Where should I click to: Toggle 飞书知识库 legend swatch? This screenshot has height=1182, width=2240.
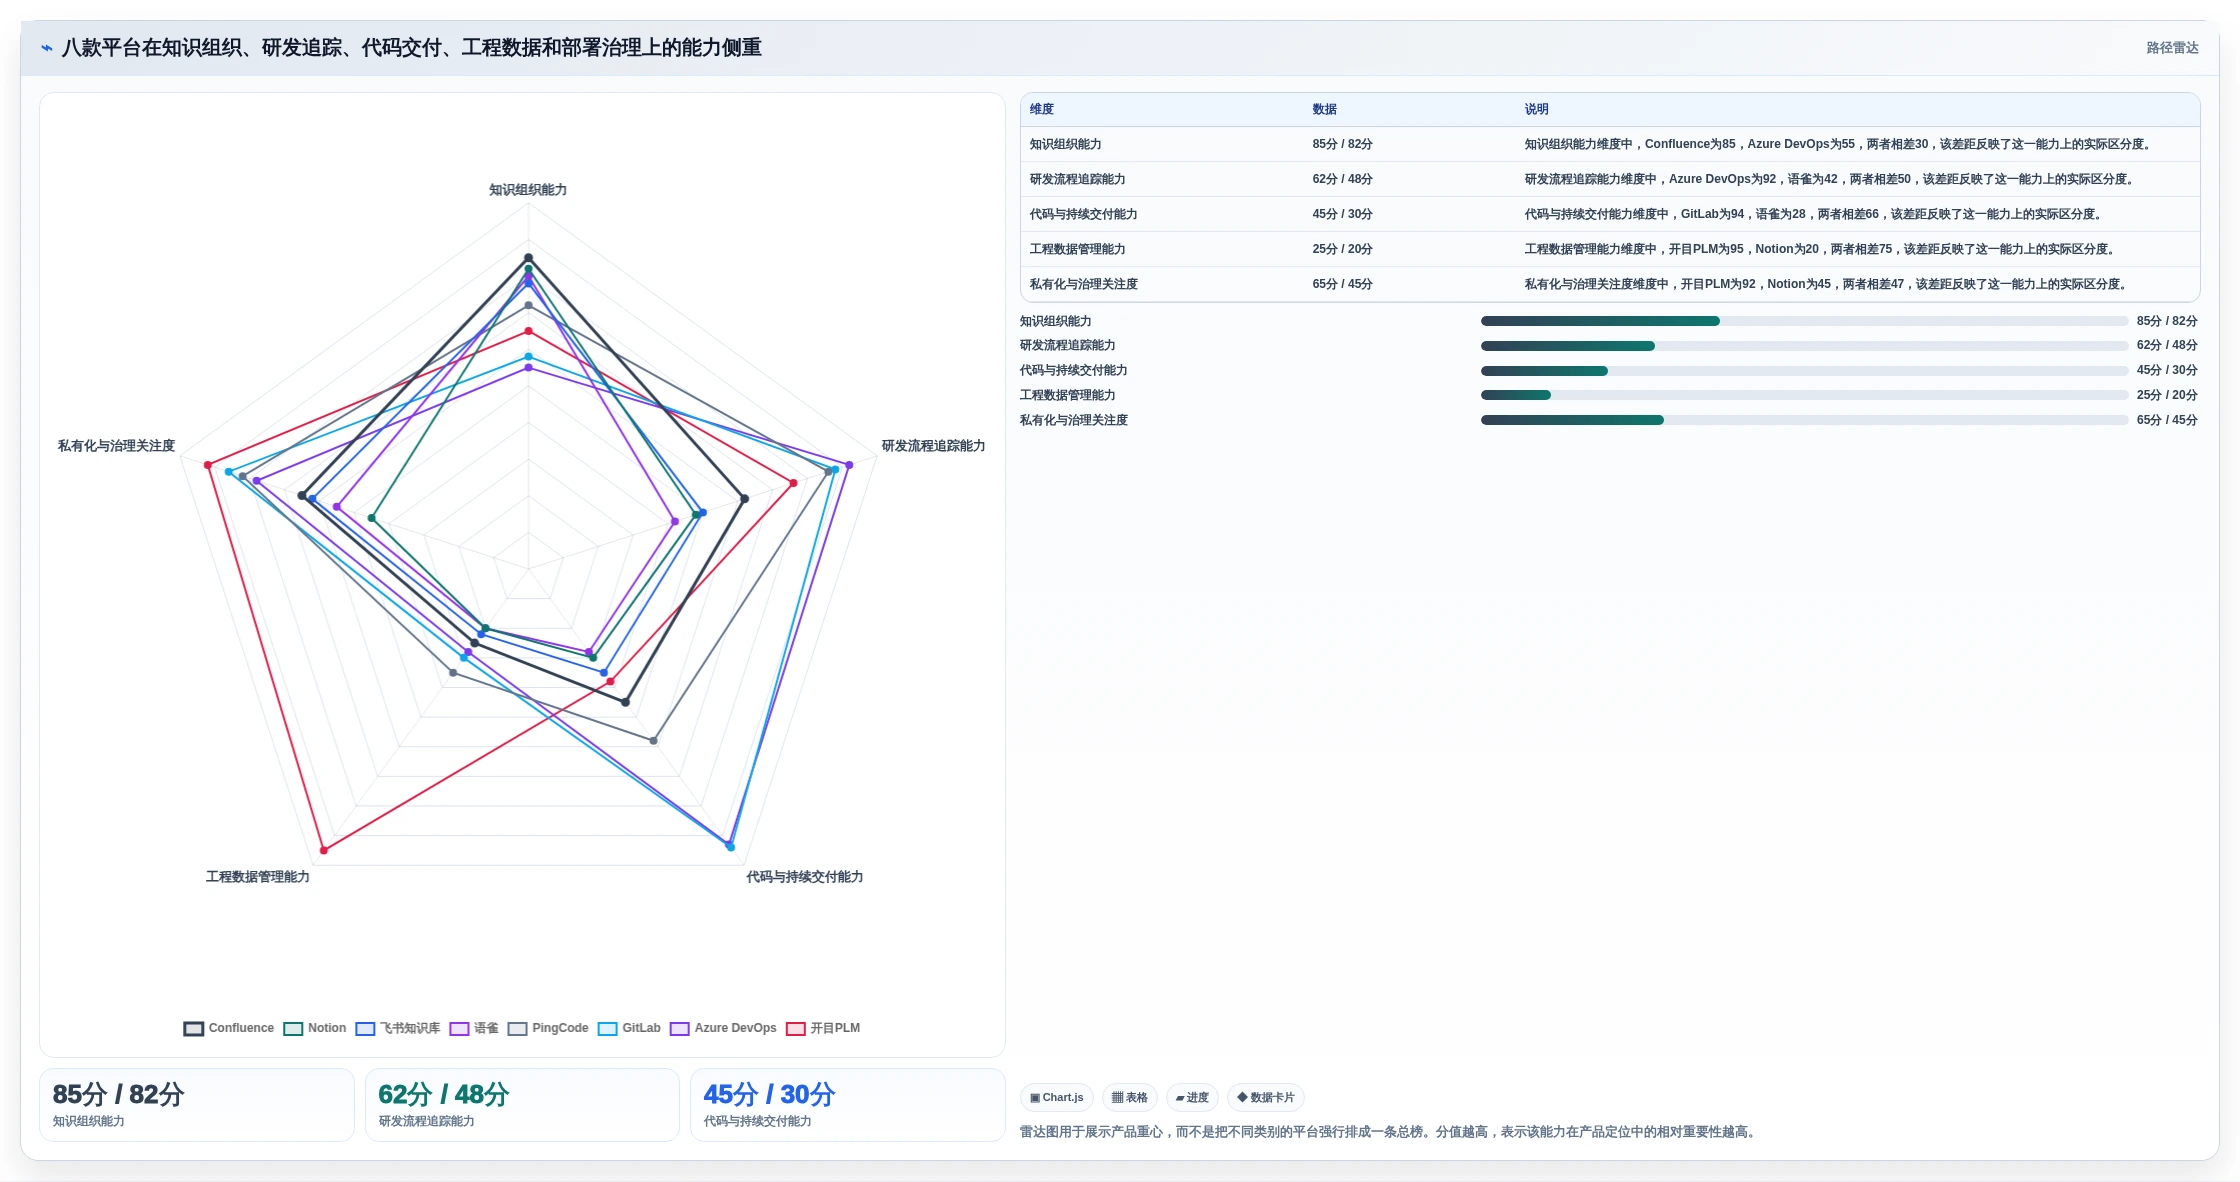(x=365, y=1028)
